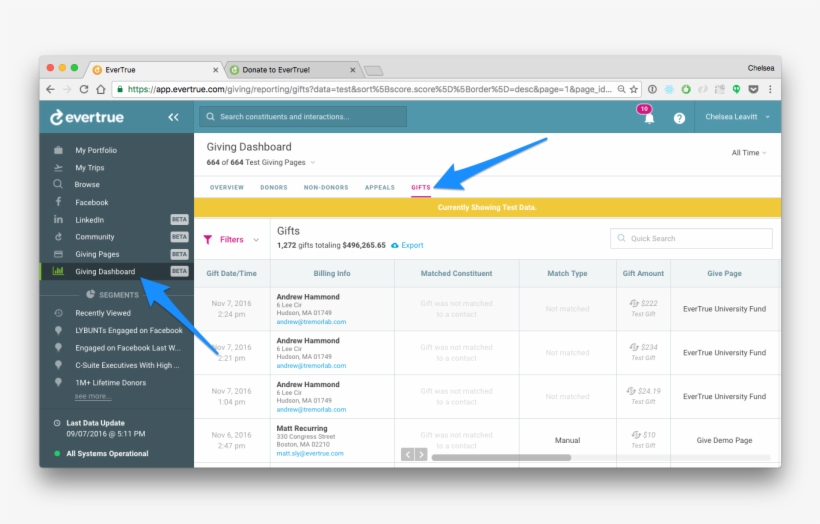Image resolution: width=820 pixels, height=524 pixels.
Task: Focus the Quick Search field
Action: 691,238
